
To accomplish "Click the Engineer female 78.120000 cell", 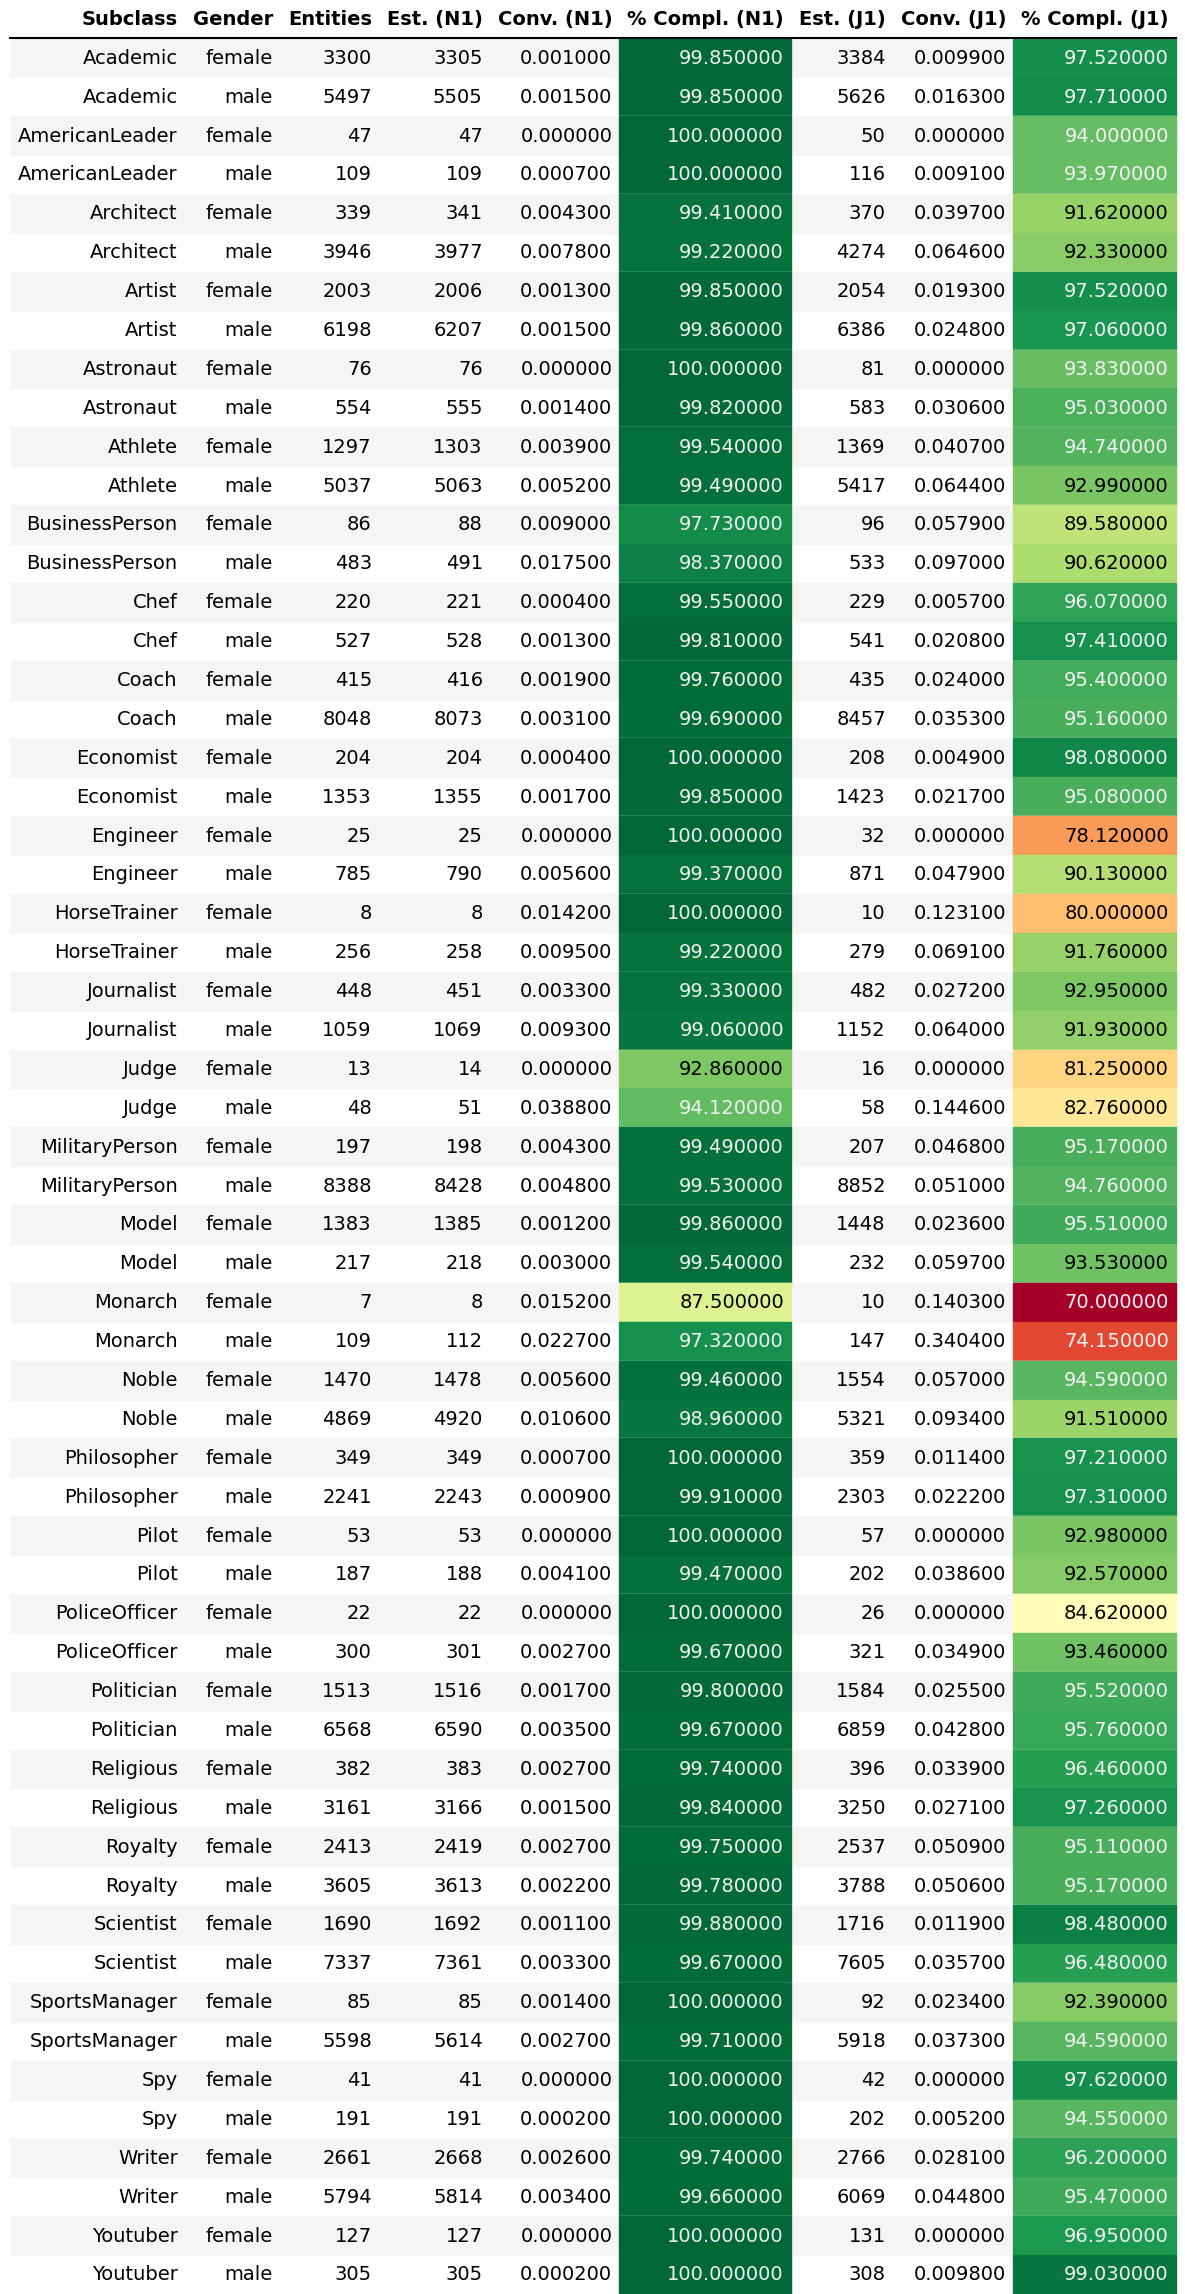I will click(x=1095, y=835).
